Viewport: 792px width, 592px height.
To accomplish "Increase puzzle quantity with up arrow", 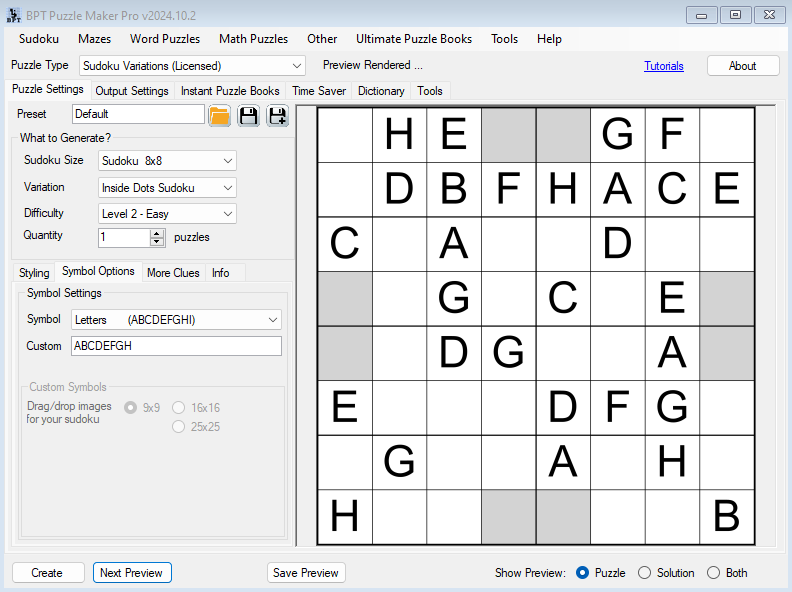I will click(x=157, y=233).
